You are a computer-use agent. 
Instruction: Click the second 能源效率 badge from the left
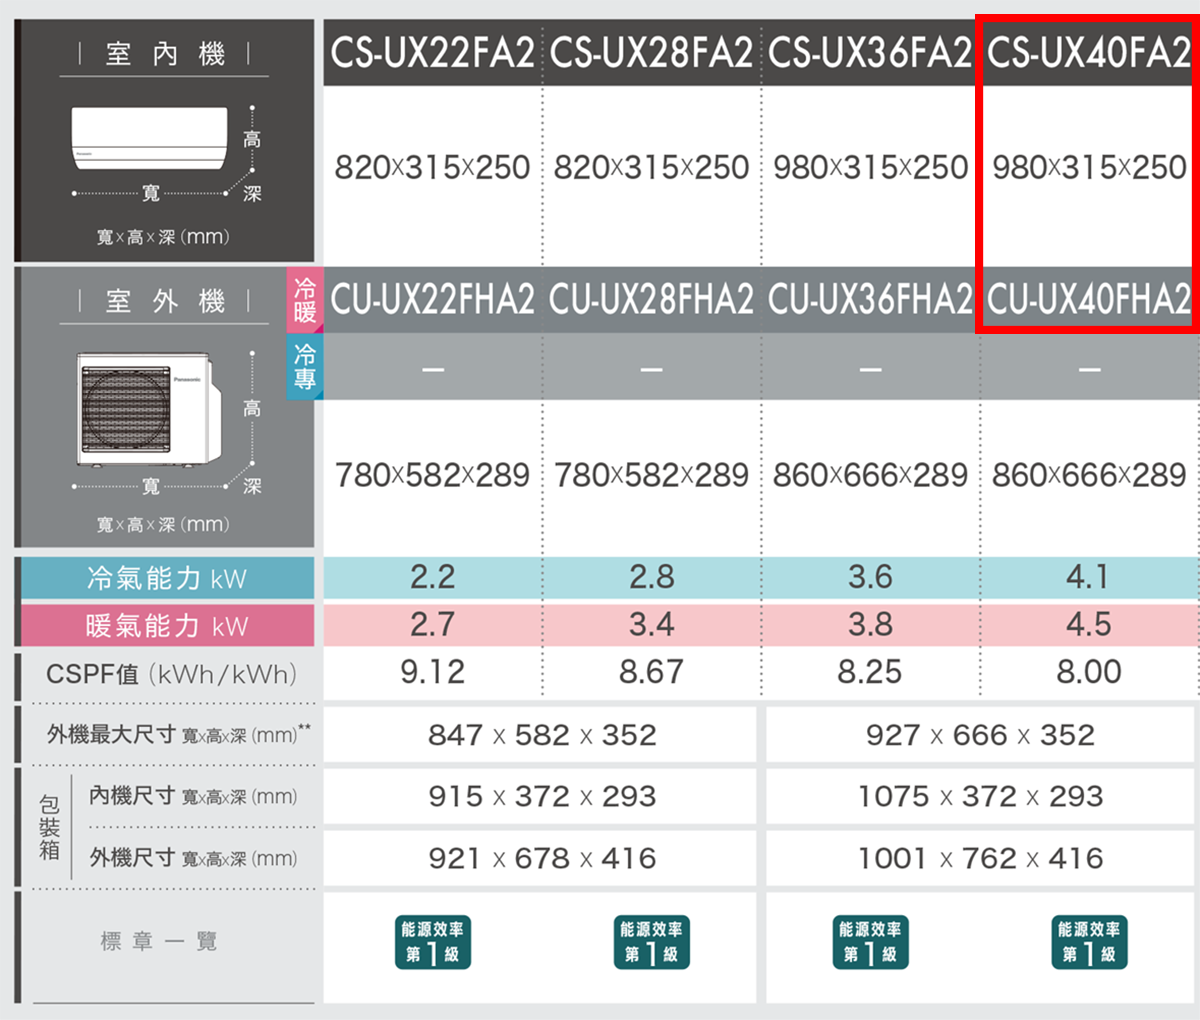[651, 942]
